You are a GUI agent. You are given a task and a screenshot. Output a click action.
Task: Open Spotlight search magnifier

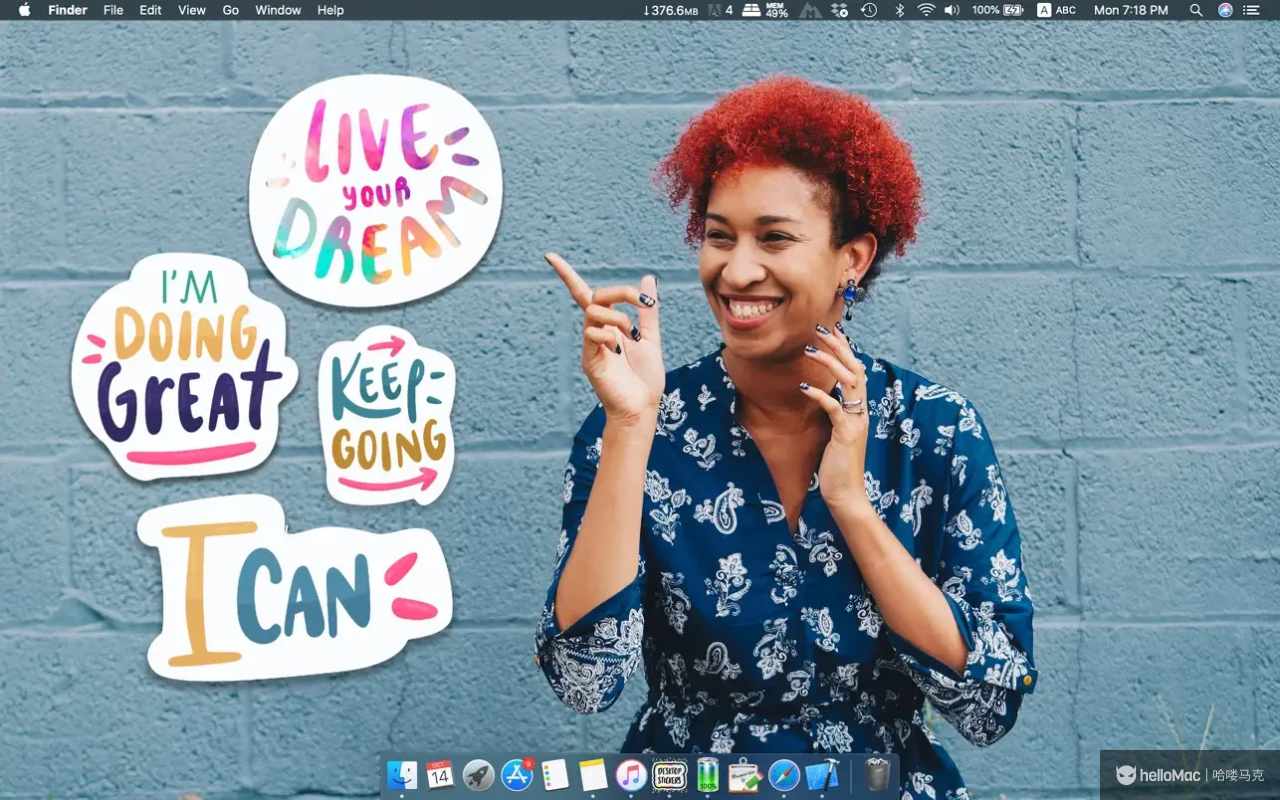[x=1196, y=10]
